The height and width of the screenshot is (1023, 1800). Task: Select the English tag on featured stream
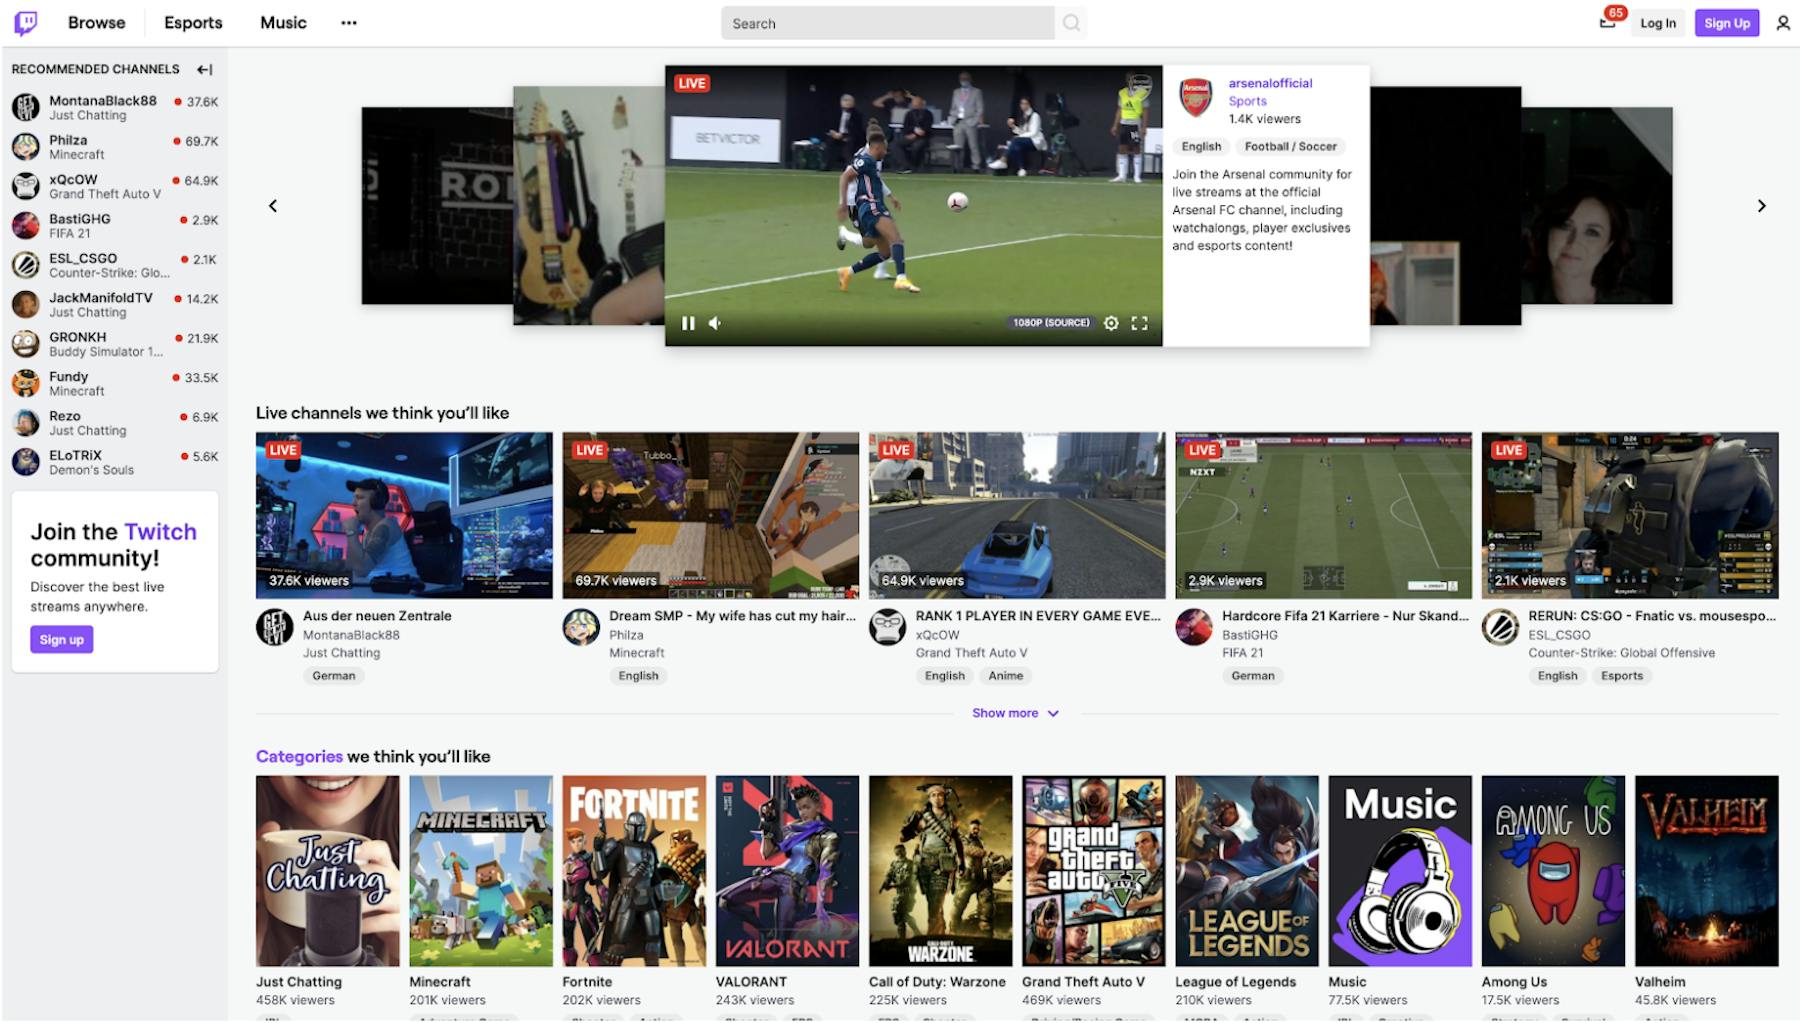click(1201, 146)
